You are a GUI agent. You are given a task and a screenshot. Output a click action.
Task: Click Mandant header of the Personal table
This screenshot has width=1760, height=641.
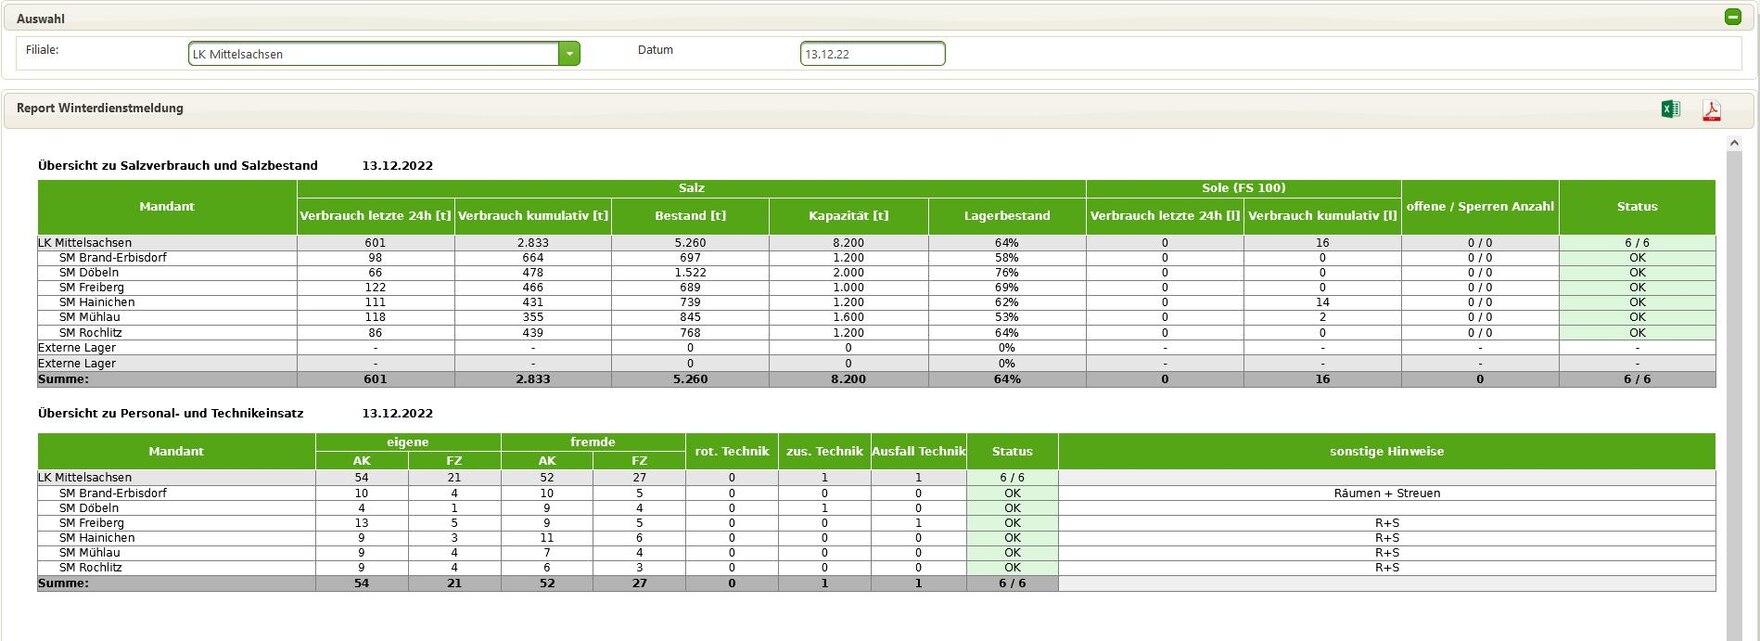coord(176,452)
